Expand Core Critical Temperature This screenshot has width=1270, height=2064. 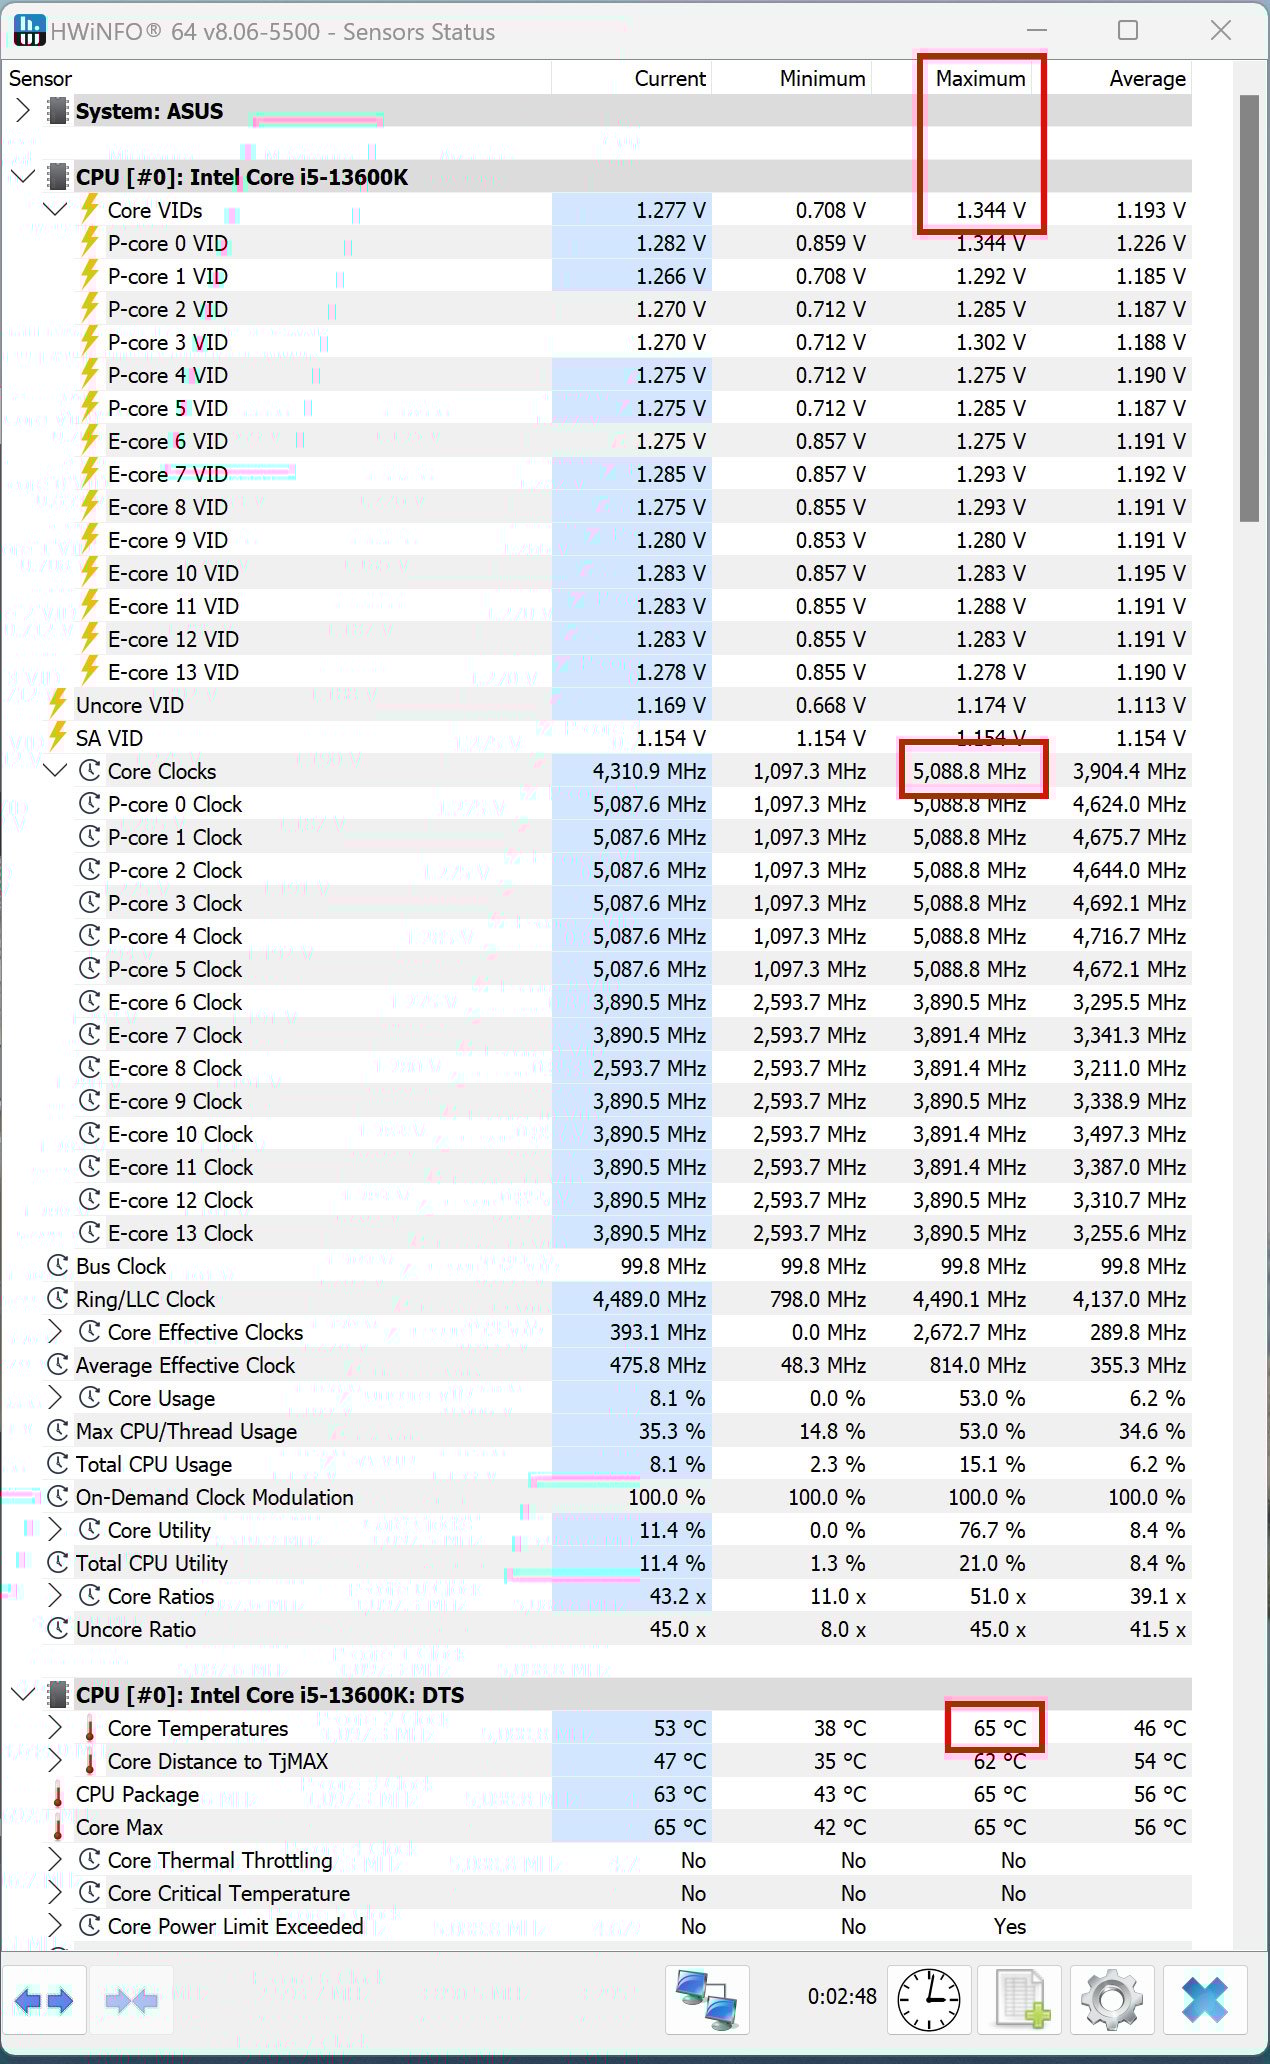56,1893
